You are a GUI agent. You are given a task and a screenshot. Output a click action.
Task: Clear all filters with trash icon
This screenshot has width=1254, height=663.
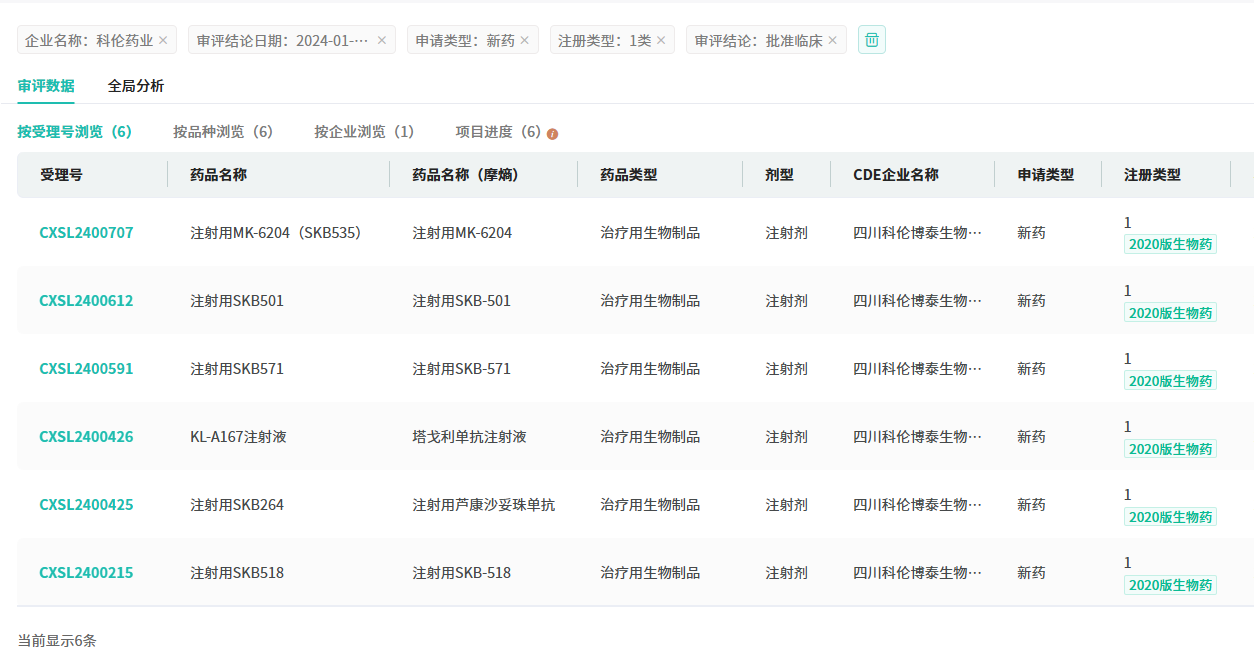point(872,40)
